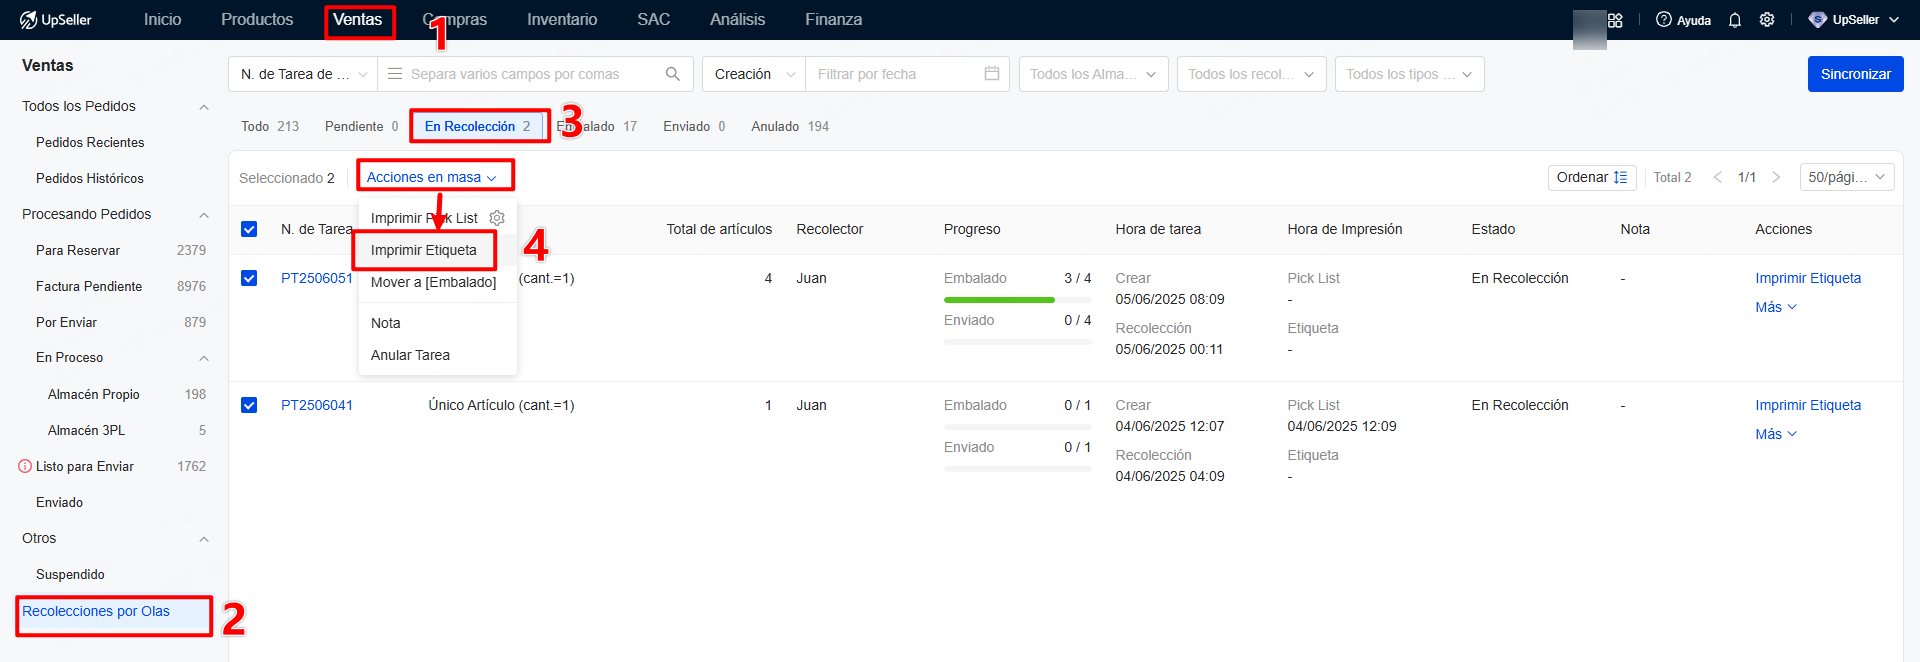Click gear icon beside Imprimir Pick List
The width and height of the screenshot is (1920, 662).
(497, 218)
